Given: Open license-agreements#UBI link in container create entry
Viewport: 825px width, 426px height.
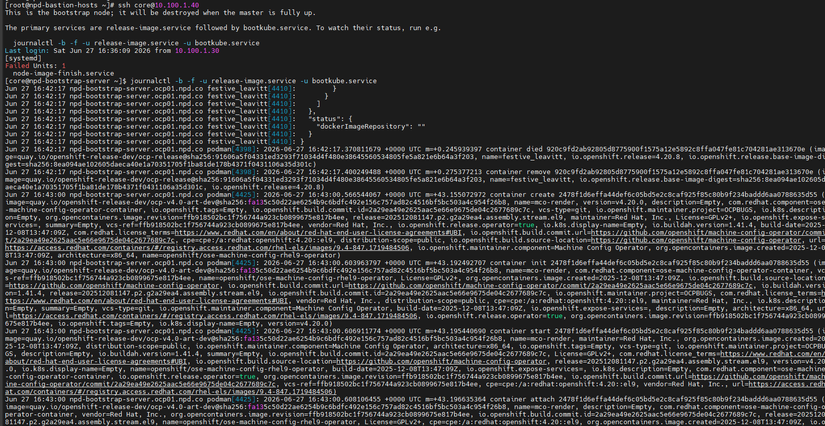Looking at the screenshot, I should click(x=319, y=232).
